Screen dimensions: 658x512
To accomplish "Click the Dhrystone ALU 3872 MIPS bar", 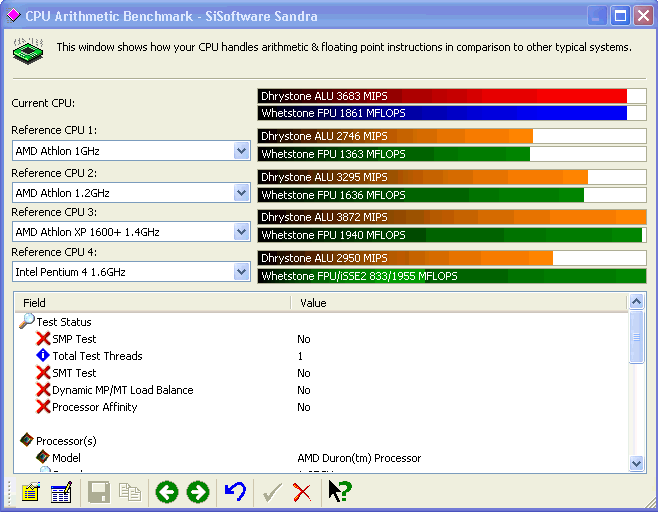I will [452, 217].
